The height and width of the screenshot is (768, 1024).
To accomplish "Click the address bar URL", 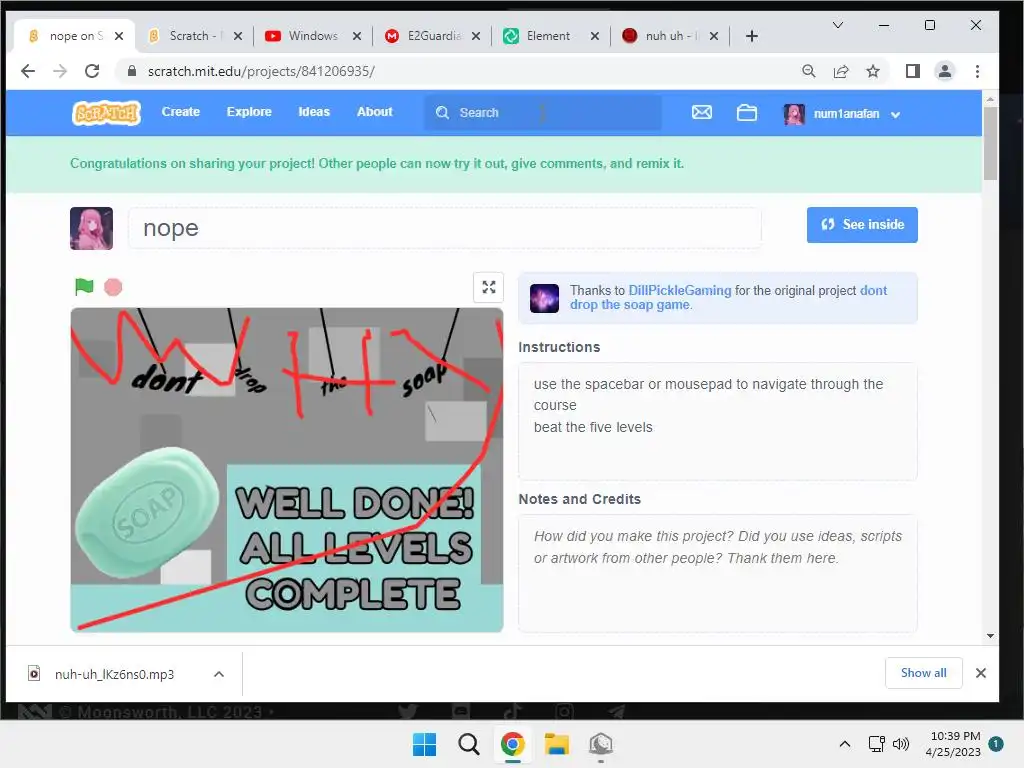I will coord(261,71).
